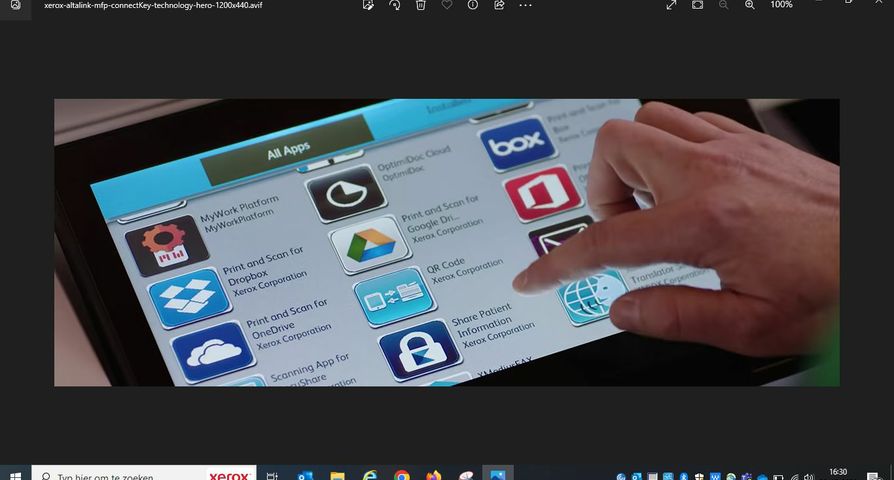
Task: Click the taskbar search box
Action: pos(144,474)
